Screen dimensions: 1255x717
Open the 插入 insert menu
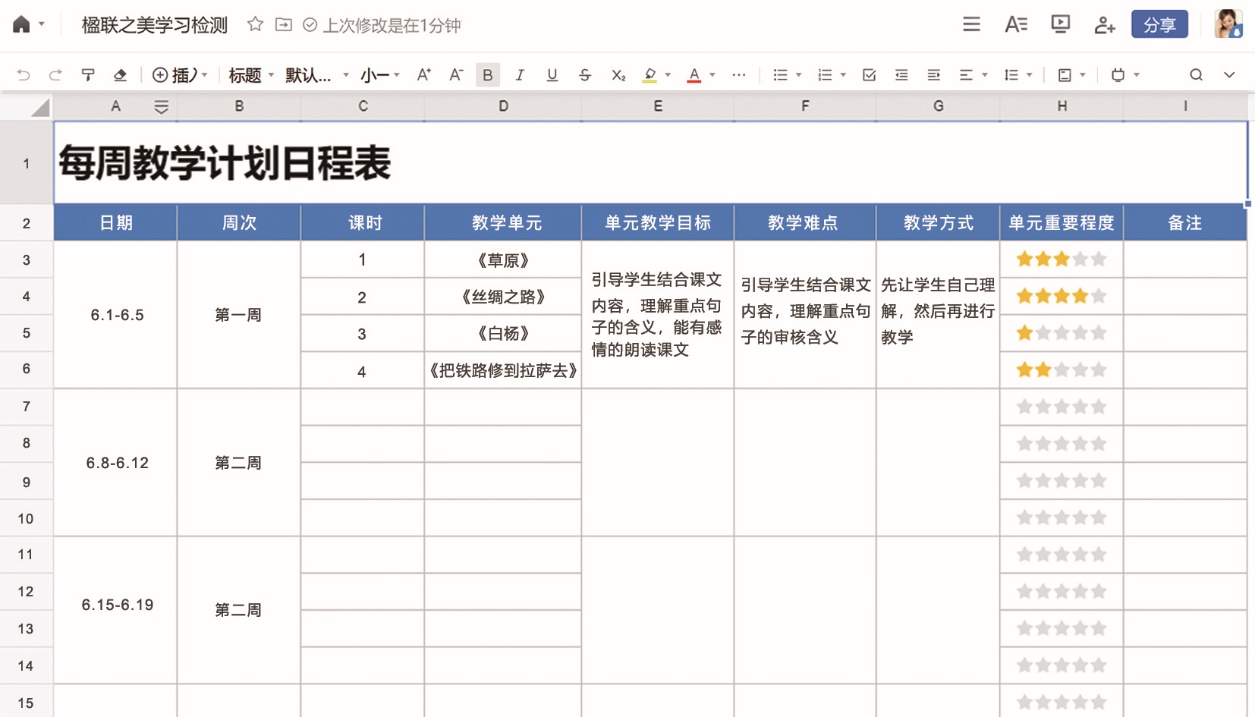click(x=179, y=75)
